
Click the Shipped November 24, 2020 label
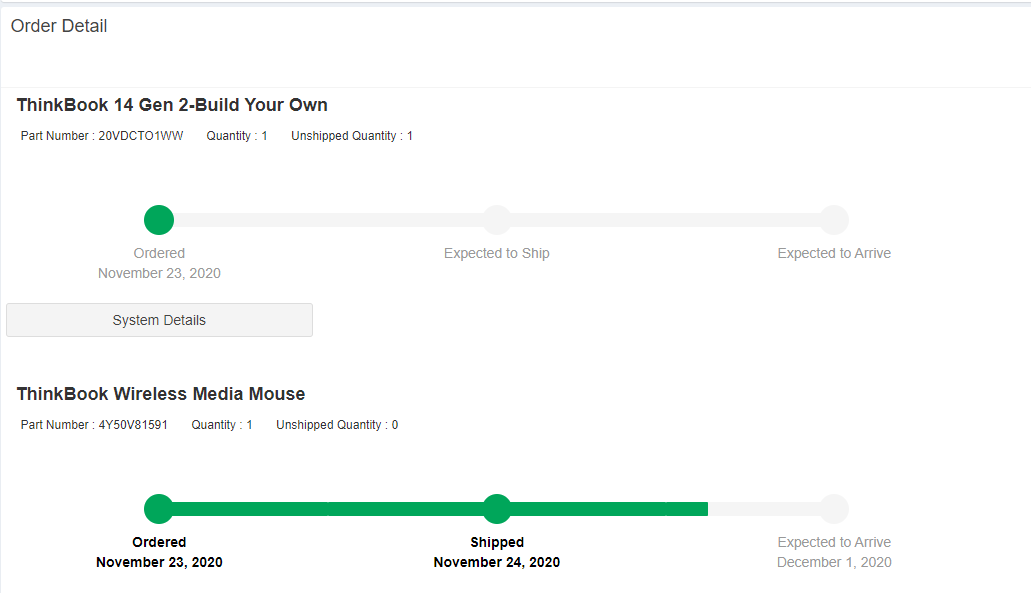point(497,552)
